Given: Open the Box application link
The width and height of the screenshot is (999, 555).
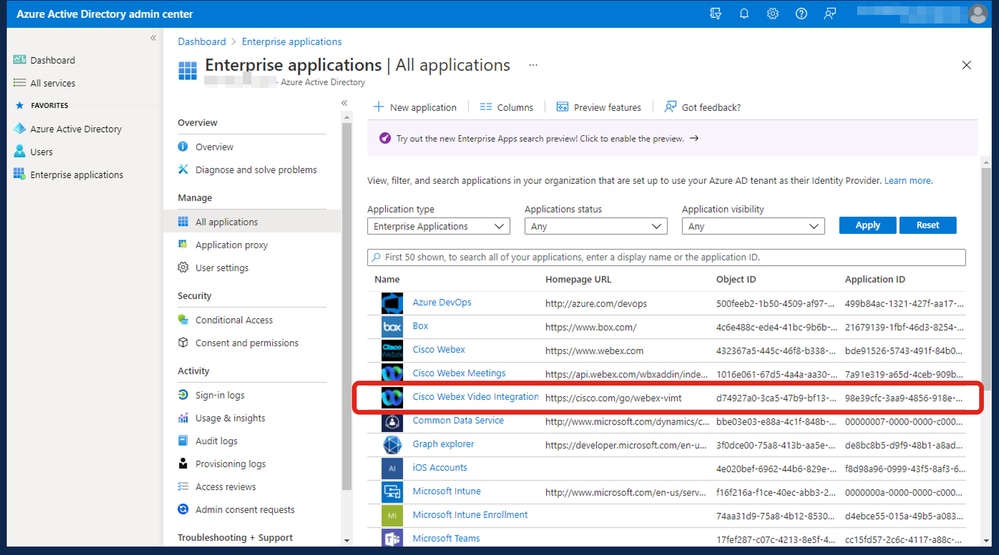Looking at the screenshot, I should [420, 326].
